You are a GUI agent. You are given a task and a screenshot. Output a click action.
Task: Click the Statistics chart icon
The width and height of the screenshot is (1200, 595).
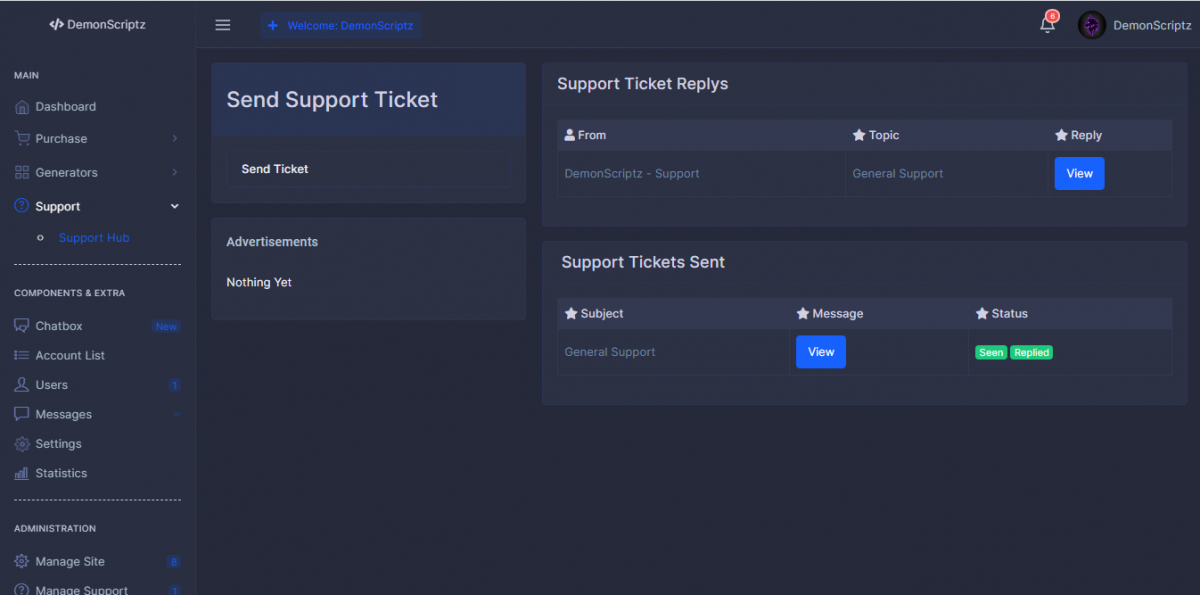tap(22, 473)
